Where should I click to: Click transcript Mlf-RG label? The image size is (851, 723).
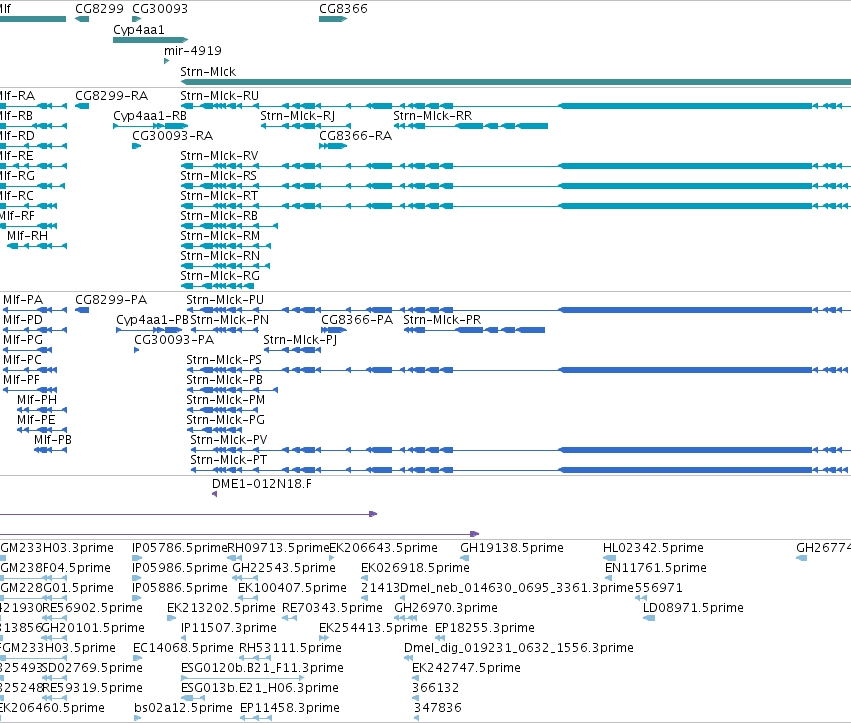17,176
